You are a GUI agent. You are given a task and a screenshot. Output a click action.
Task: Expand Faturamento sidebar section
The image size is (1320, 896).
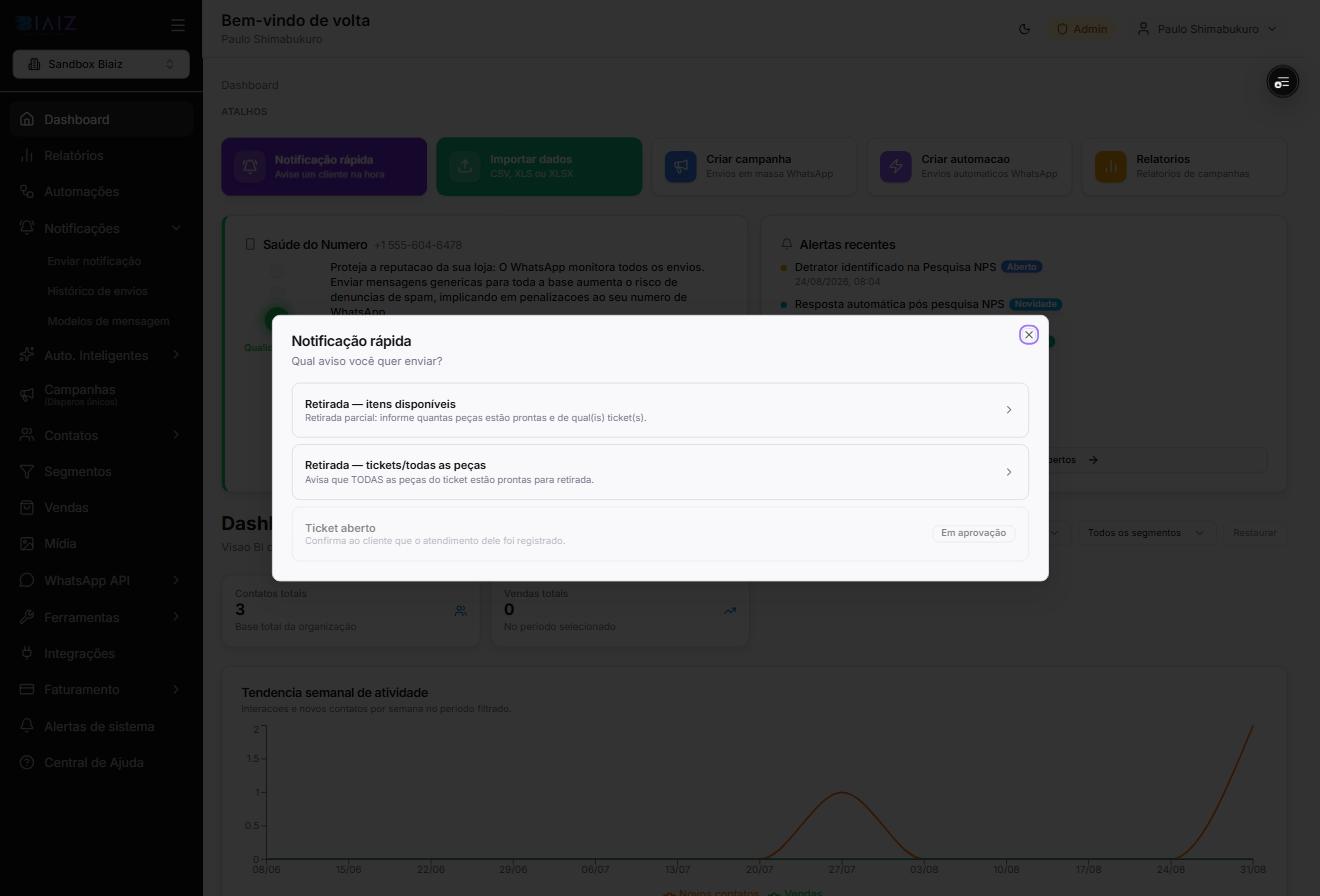(x=101, y=689)
